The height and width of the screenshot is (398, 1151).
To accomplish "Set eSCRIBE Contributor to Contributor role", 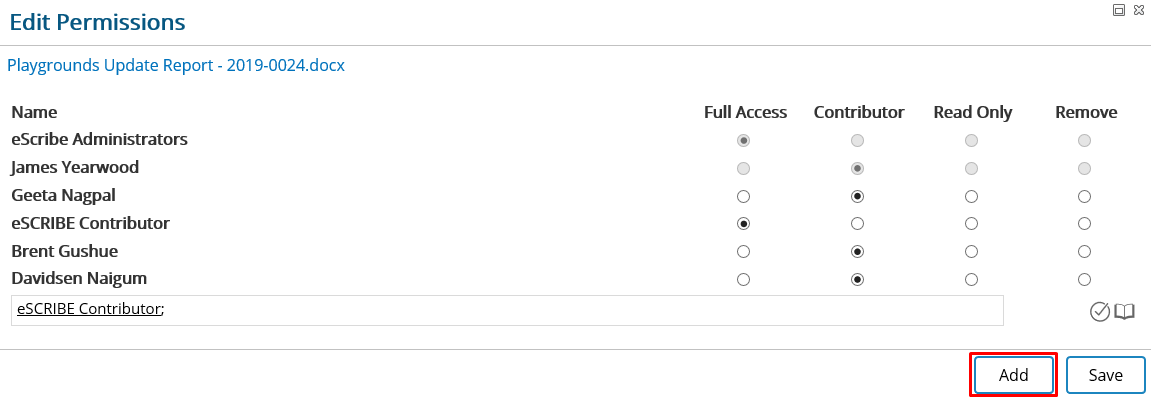I will [x=857, y=223].
